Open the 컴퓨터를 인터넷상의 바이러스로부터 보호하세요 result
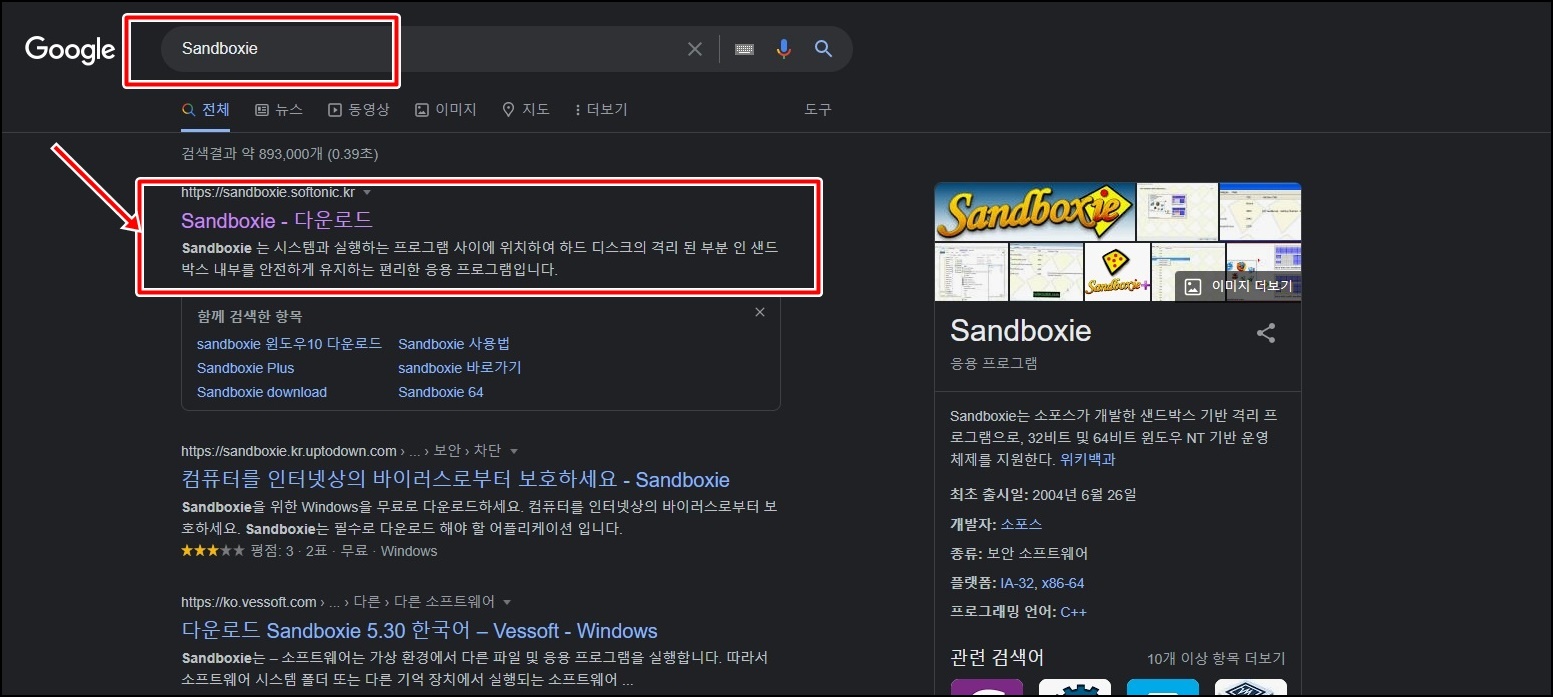The height and width of the screenshot is (697, 1553). click(456, 479)
